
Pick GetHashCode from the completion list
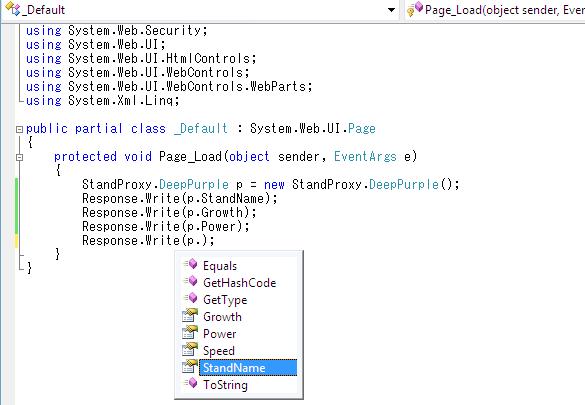coord(240,283)
